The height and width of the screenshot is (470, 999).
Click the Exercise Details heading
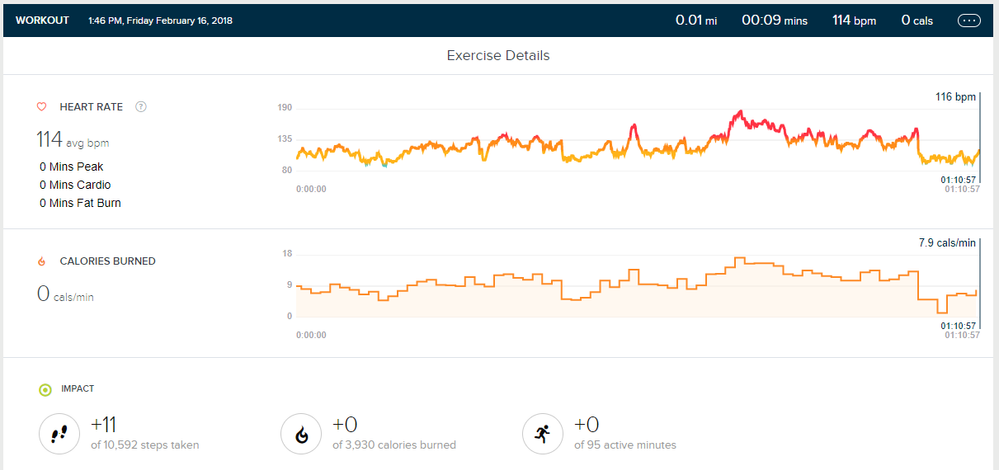498,56
